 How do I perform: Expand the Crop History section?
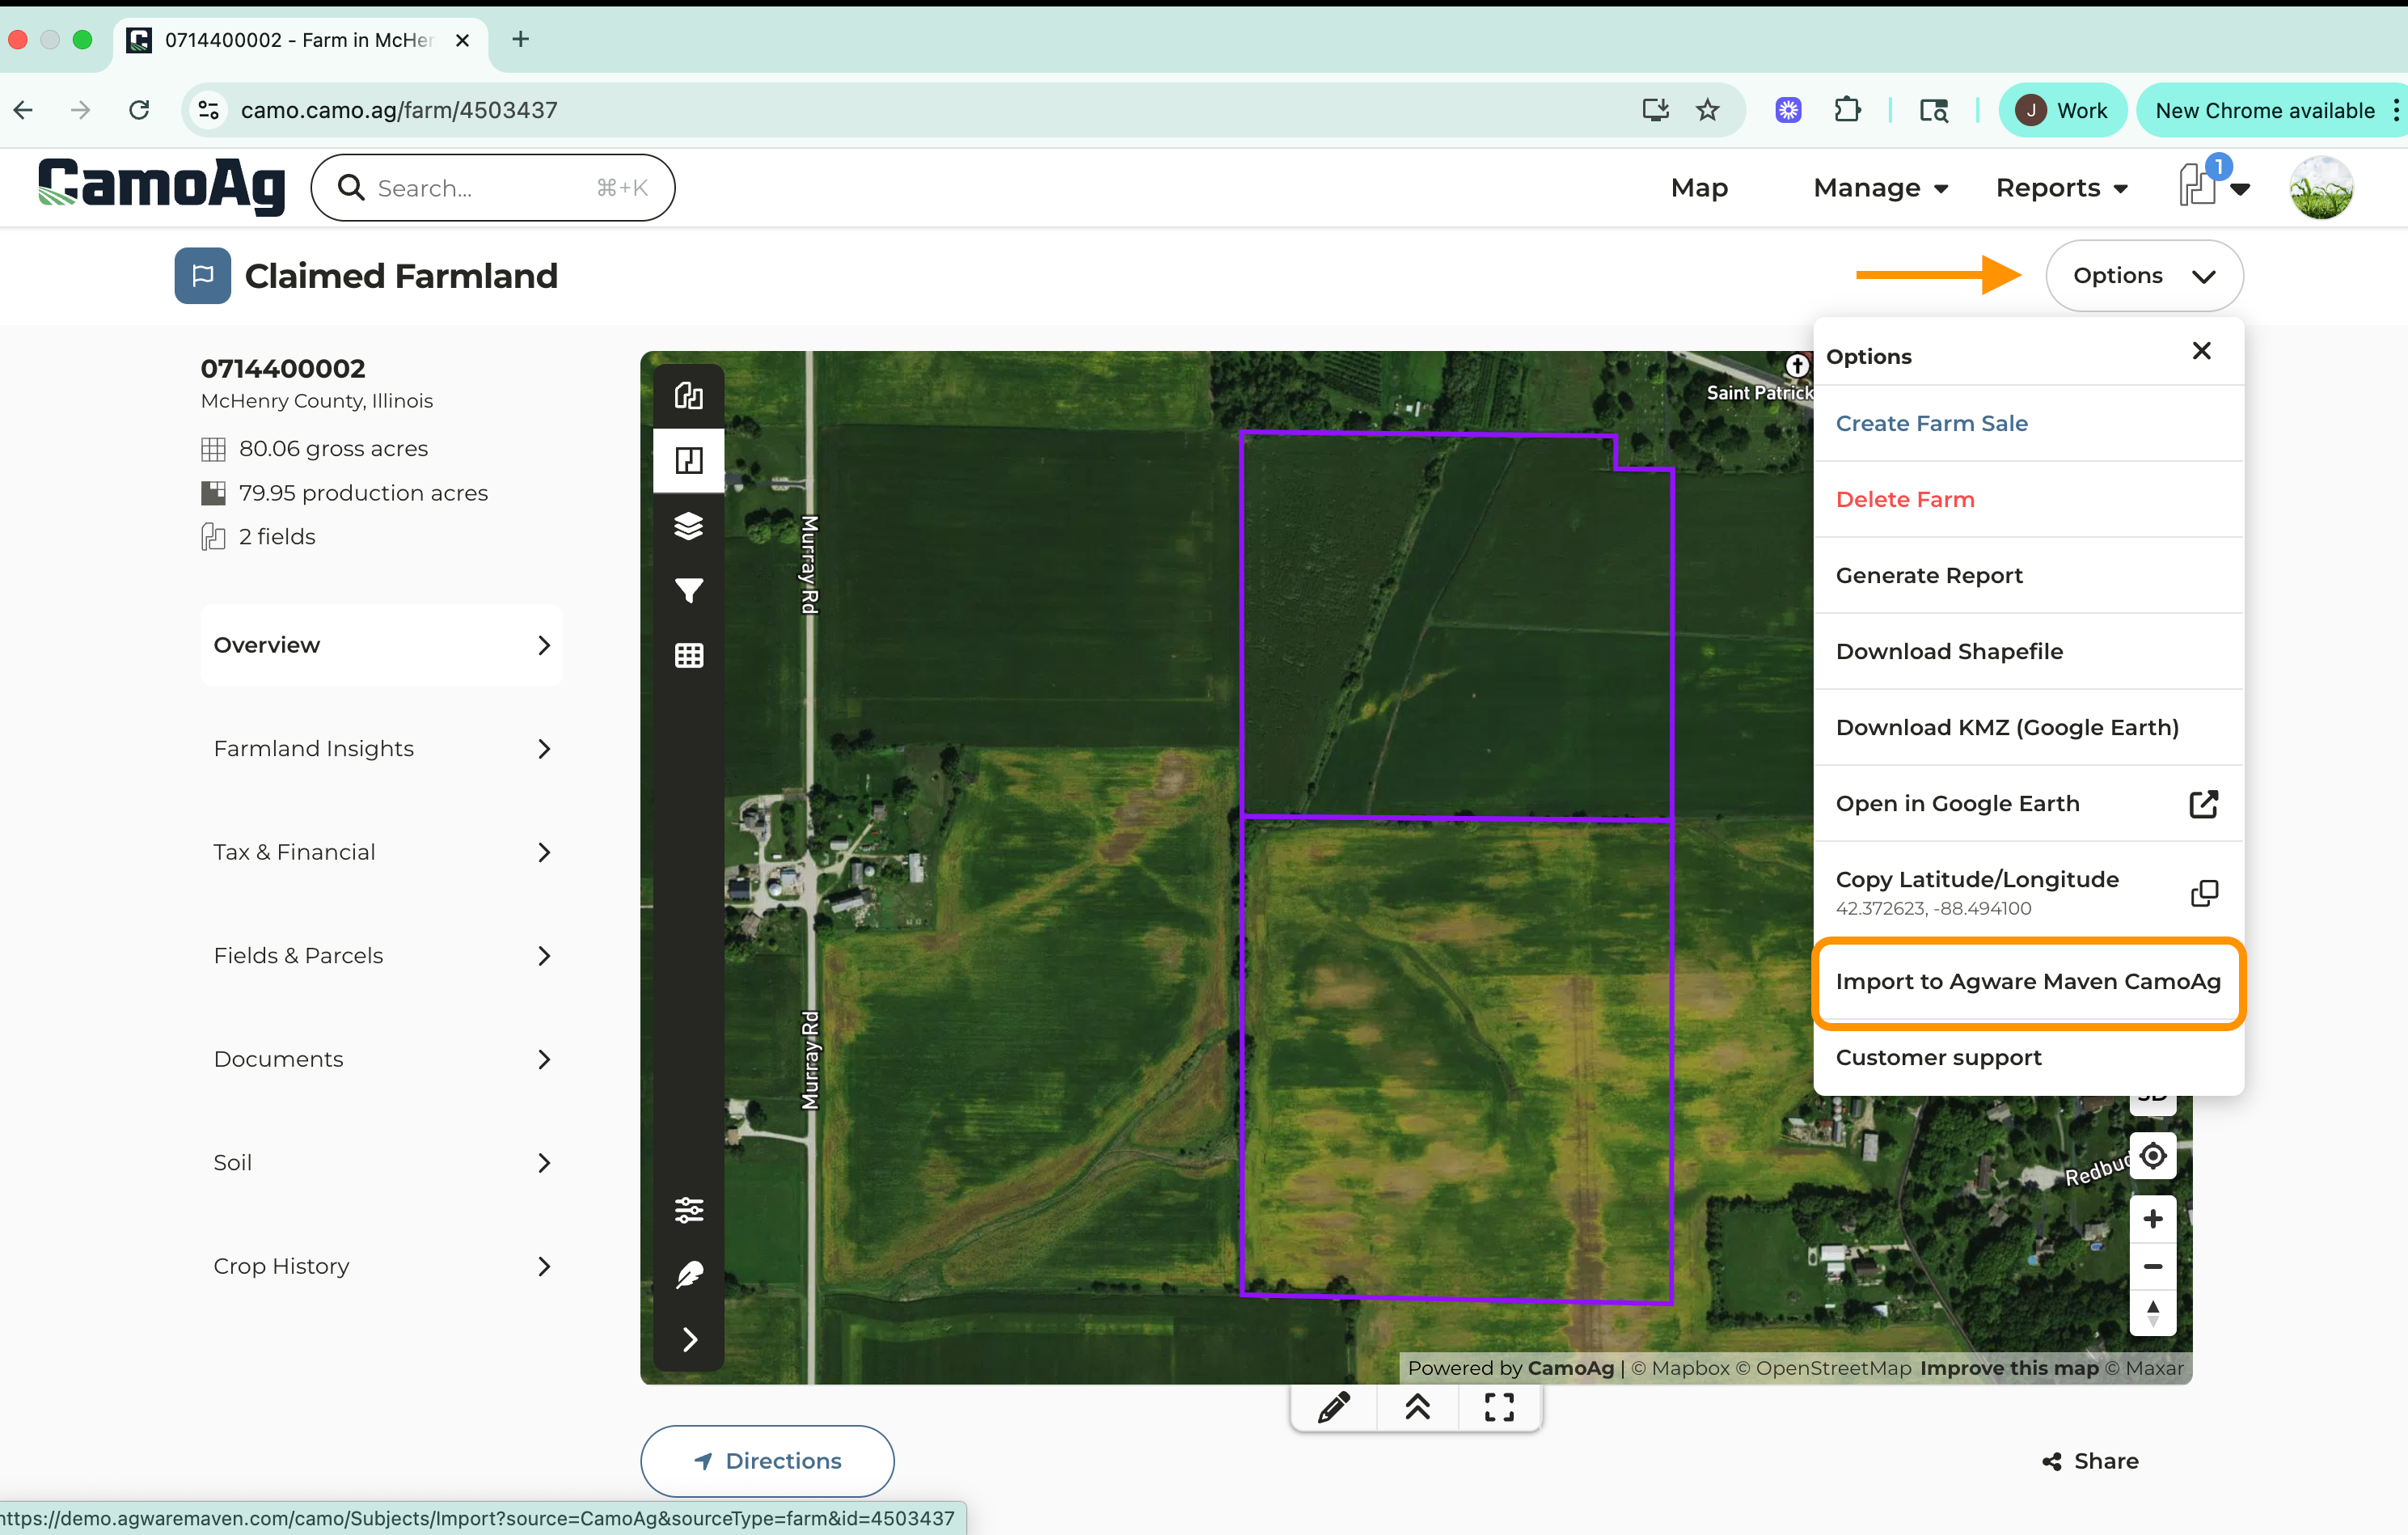(x=381, y=1266)
